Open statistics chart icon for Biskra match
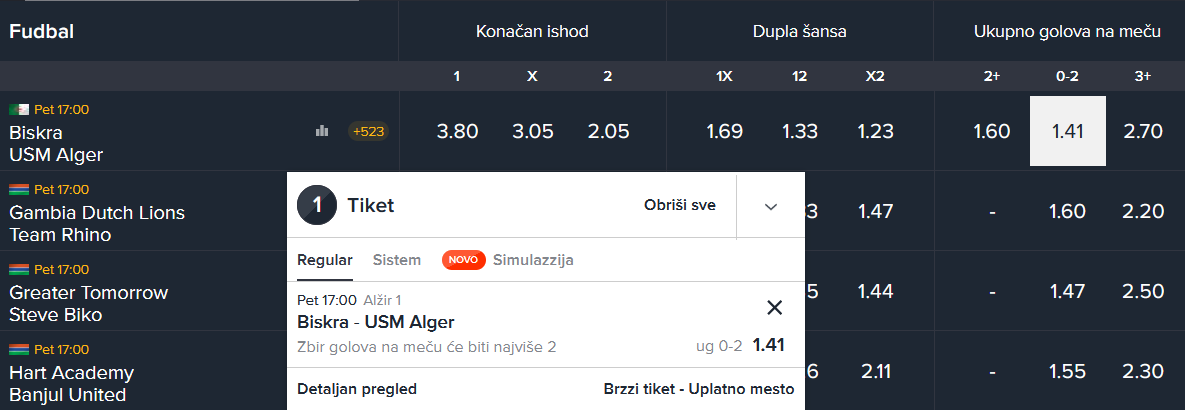The width and height of the screenshot is (1185, 410). click(322, 131)
